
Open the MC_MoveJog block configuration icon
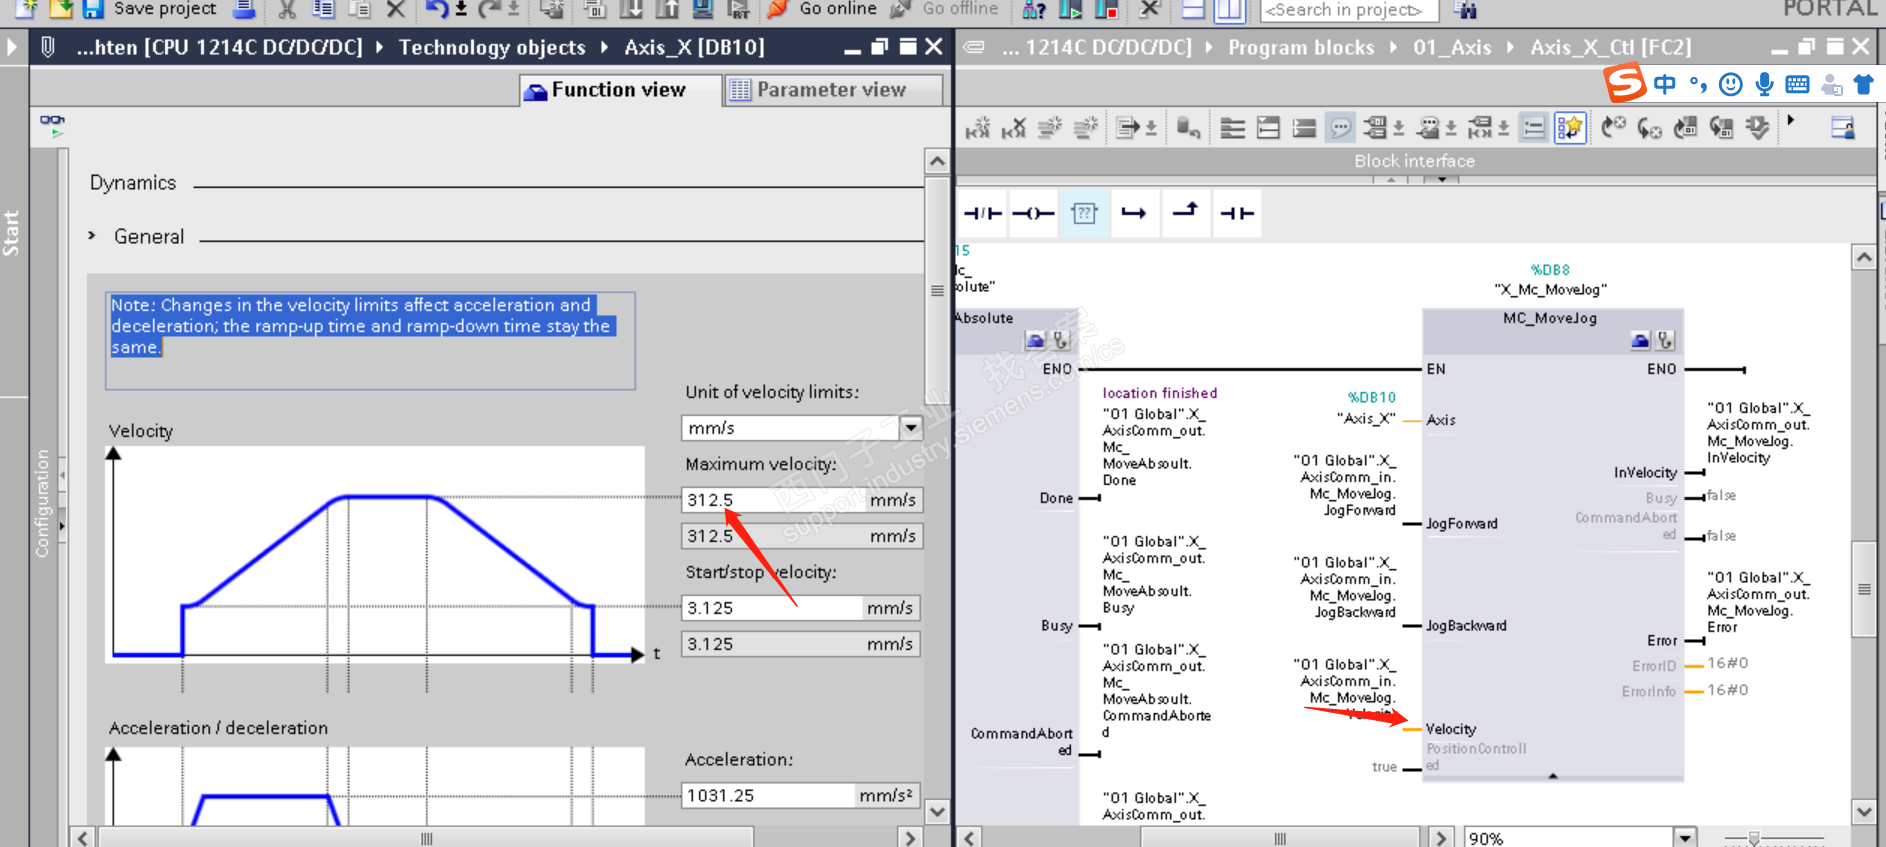pyautogui.click(x=1640, y=341)
